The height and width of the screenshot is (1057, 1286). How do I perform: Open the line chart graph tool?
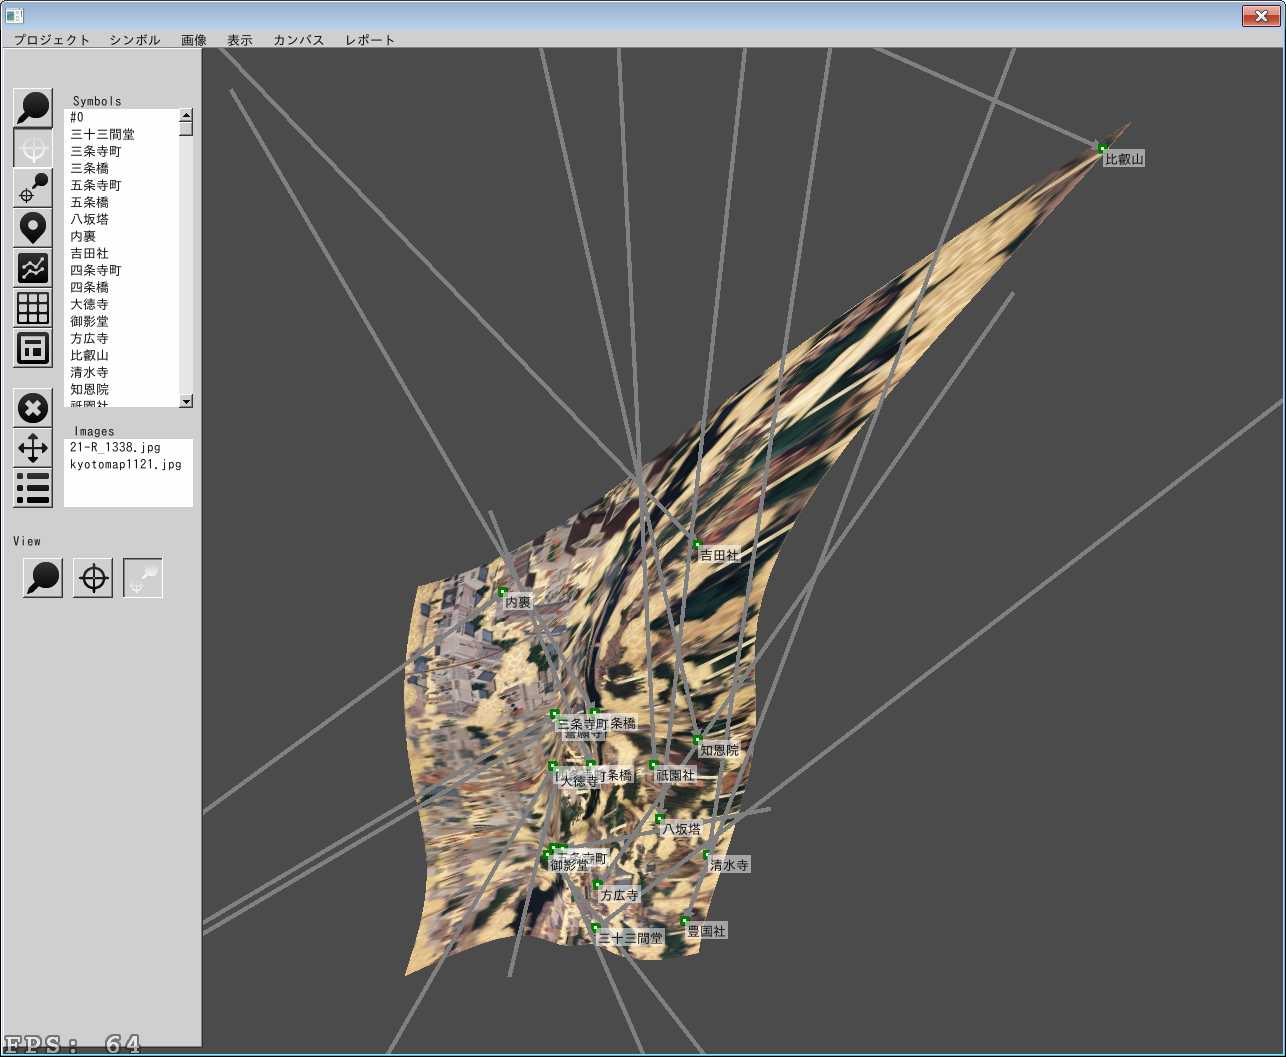(x=33, y=268)
